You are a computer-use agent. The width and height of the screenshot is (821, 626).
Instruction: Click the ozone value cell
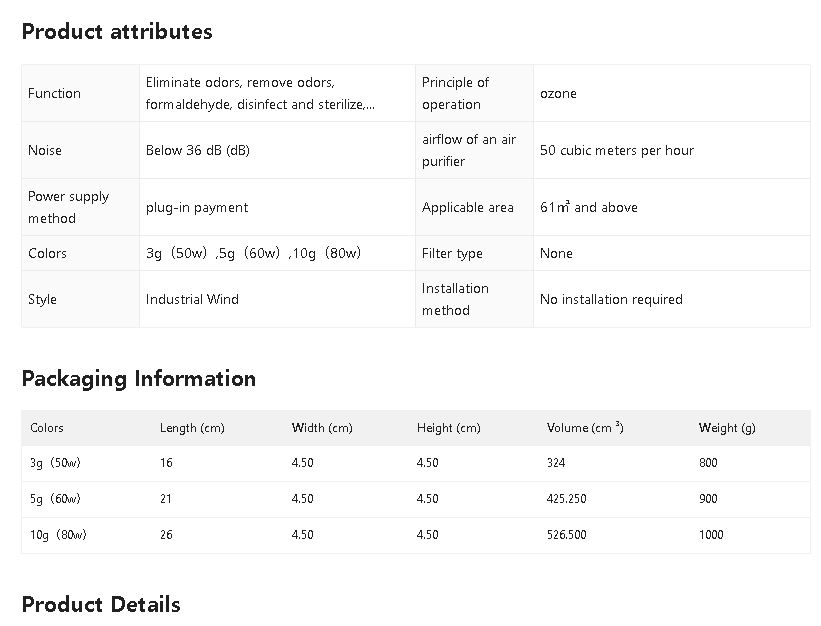(x=672, y=93)
